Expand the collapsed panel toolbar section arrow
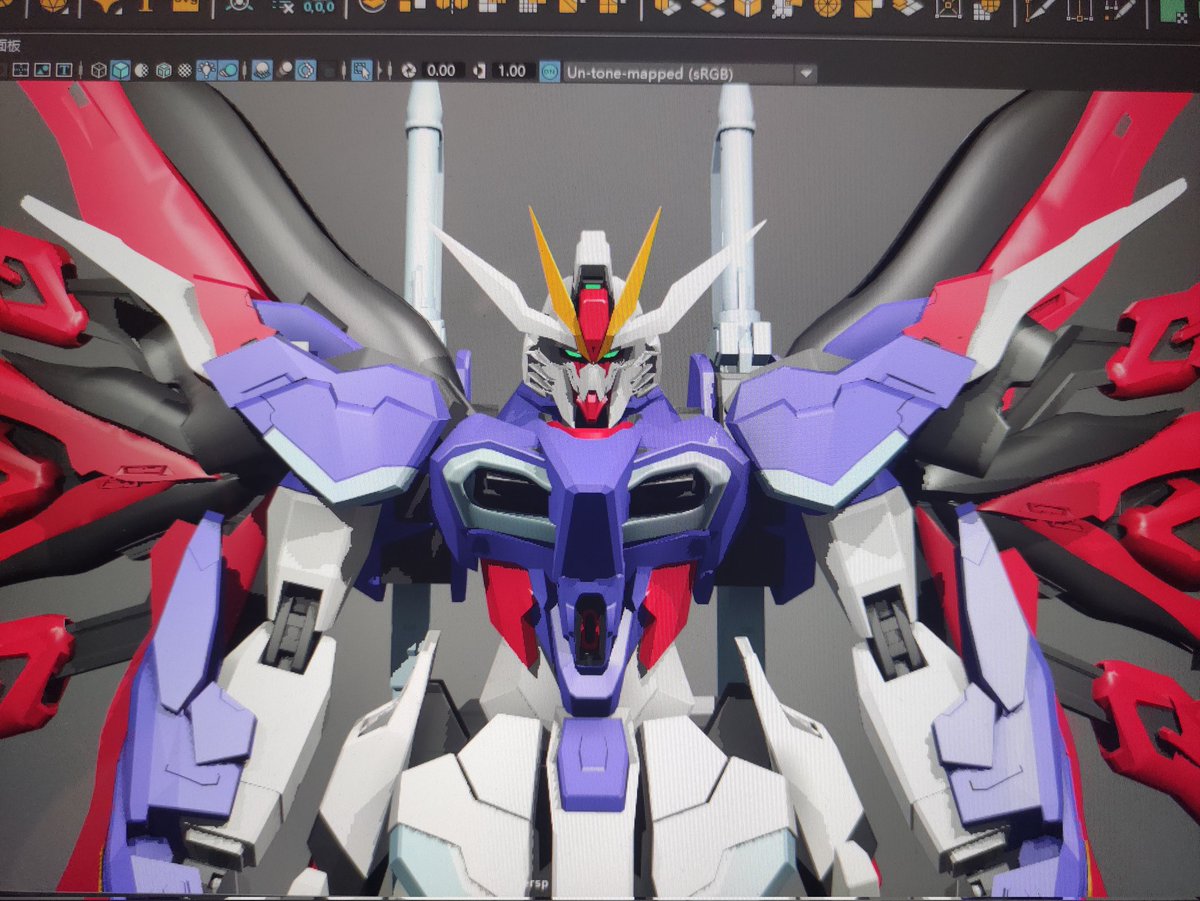The image size is (1200, 901). pyautogui.click(x=379, y=70)
